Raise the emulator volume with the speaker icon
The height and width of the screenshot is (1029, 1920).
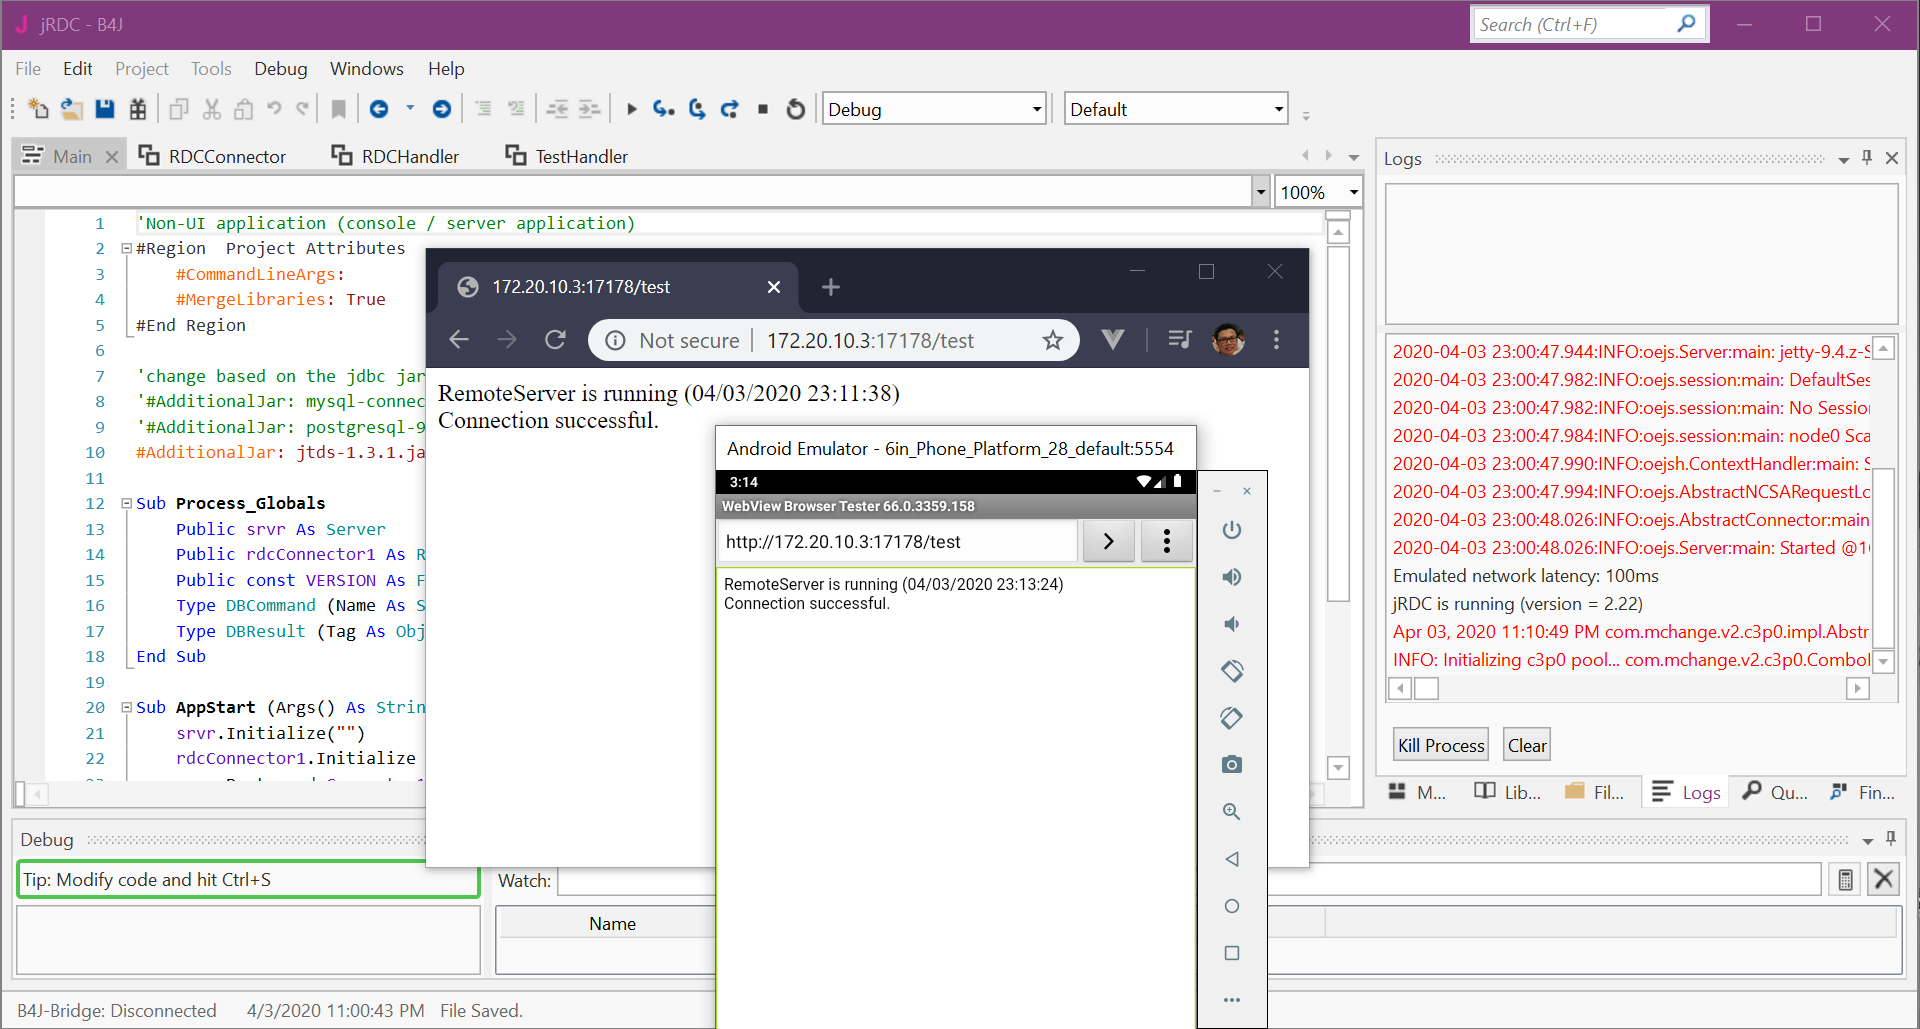[x=1232, y=577]
